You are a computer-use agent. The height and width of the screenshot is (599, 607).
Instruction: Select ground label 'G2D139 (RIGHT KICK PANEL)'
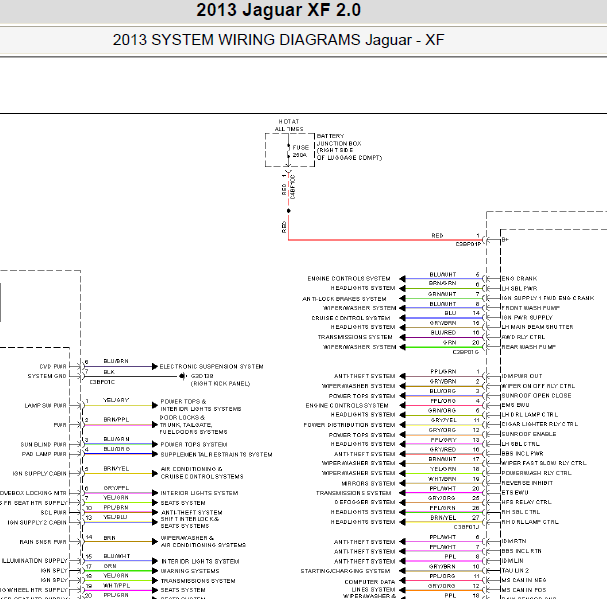tap(220, 380)
